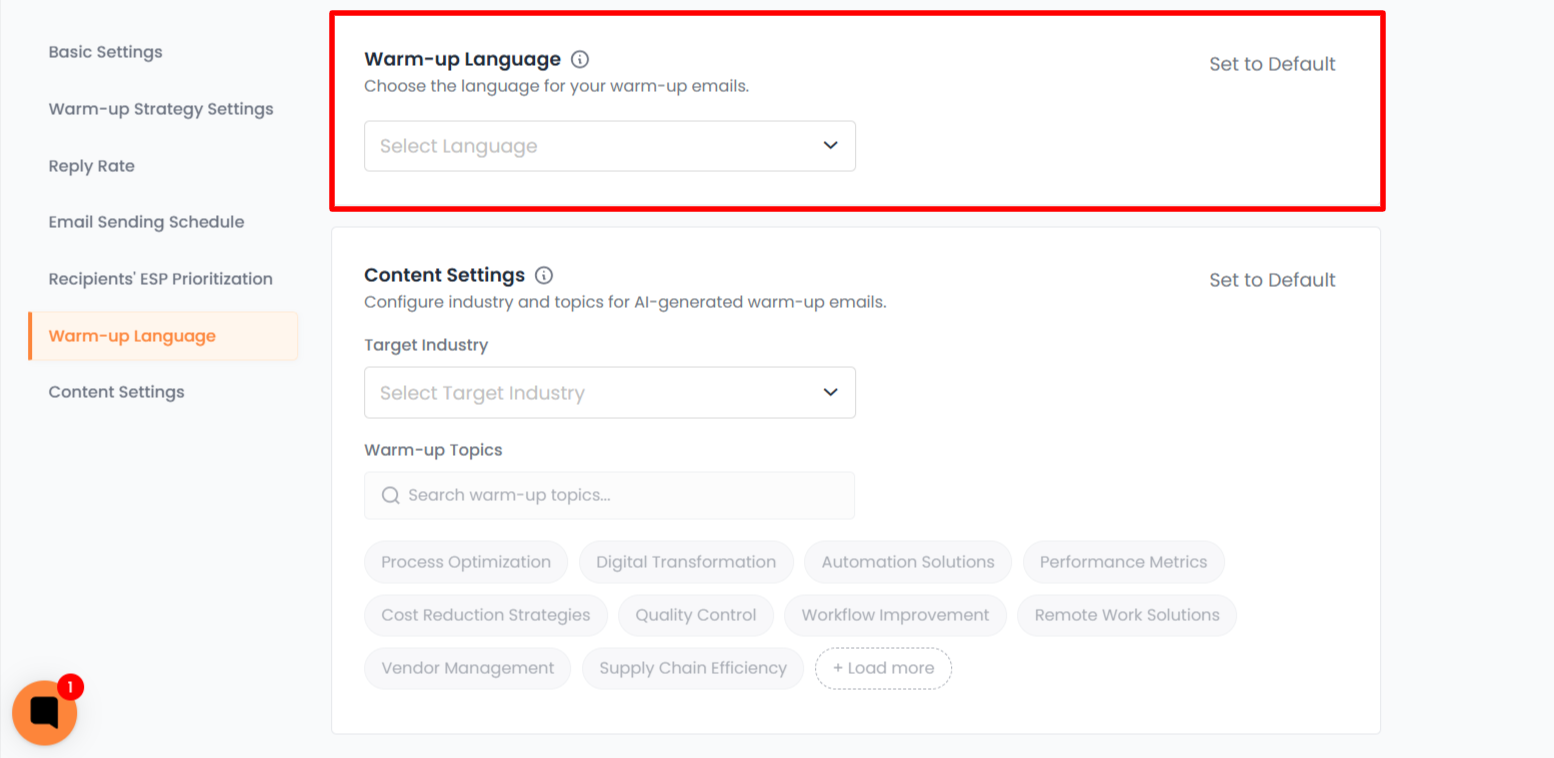Open Warm-up Strategy Settings in sidebar

click(161, 109)
